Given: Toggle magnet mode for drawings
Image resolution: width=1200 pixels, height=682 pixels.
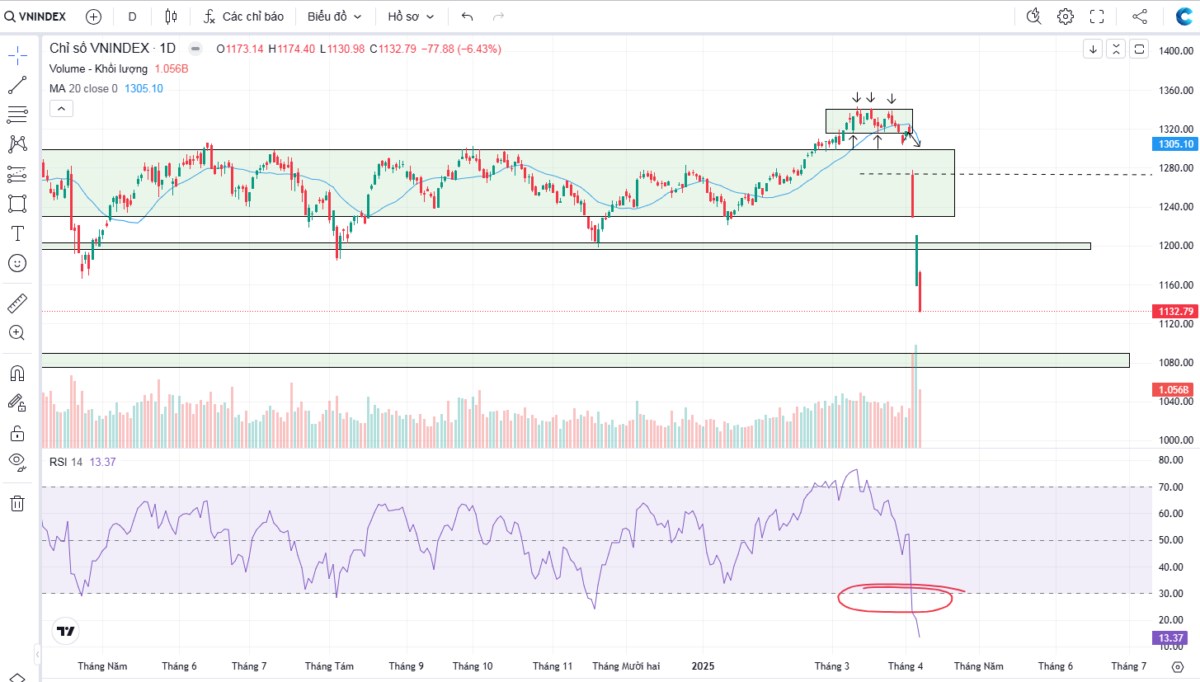Looking at the screenshot, I should (x=17, y=373).
